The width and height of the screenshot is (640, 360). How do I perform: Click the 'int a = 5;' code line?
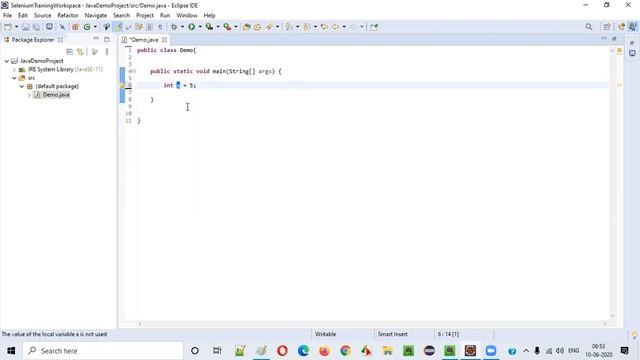(180, 85)
